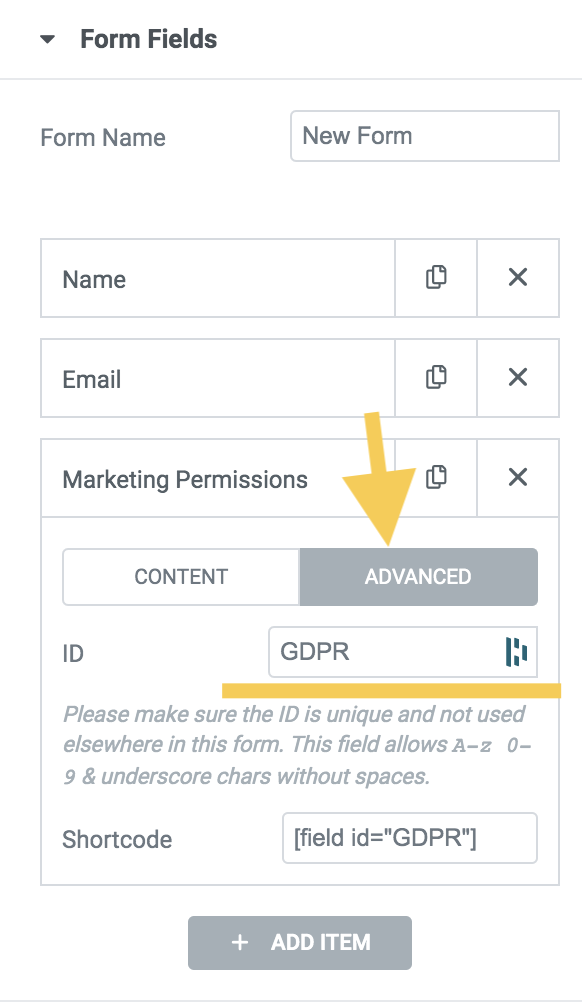Click the dynamic tags icon in ID field

(x=516, y=652)
